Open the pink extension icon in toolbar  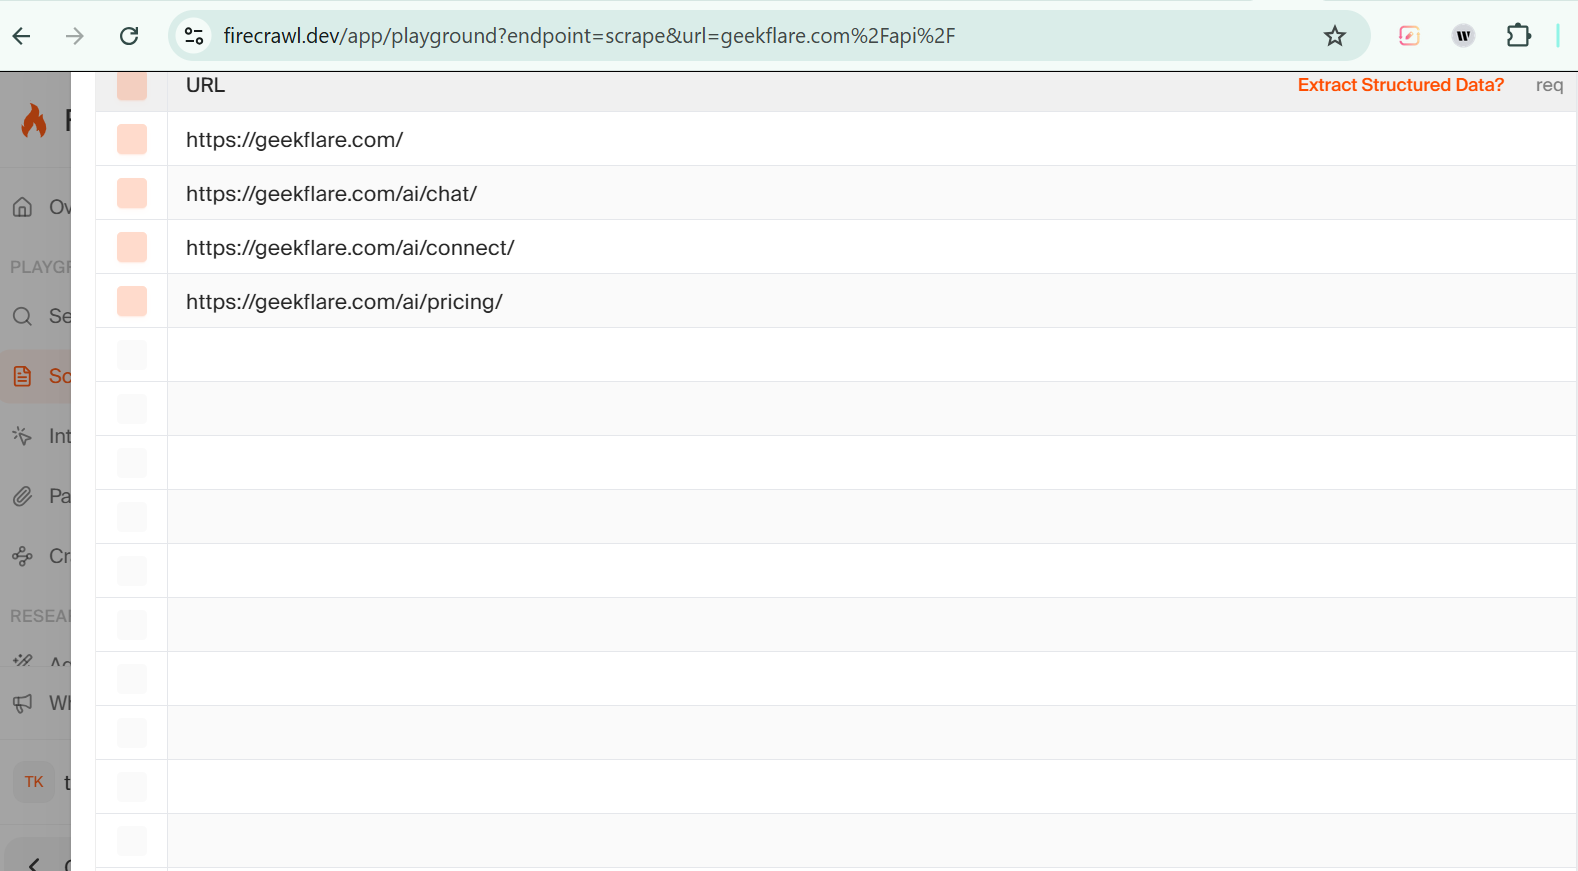(1409, 36)
